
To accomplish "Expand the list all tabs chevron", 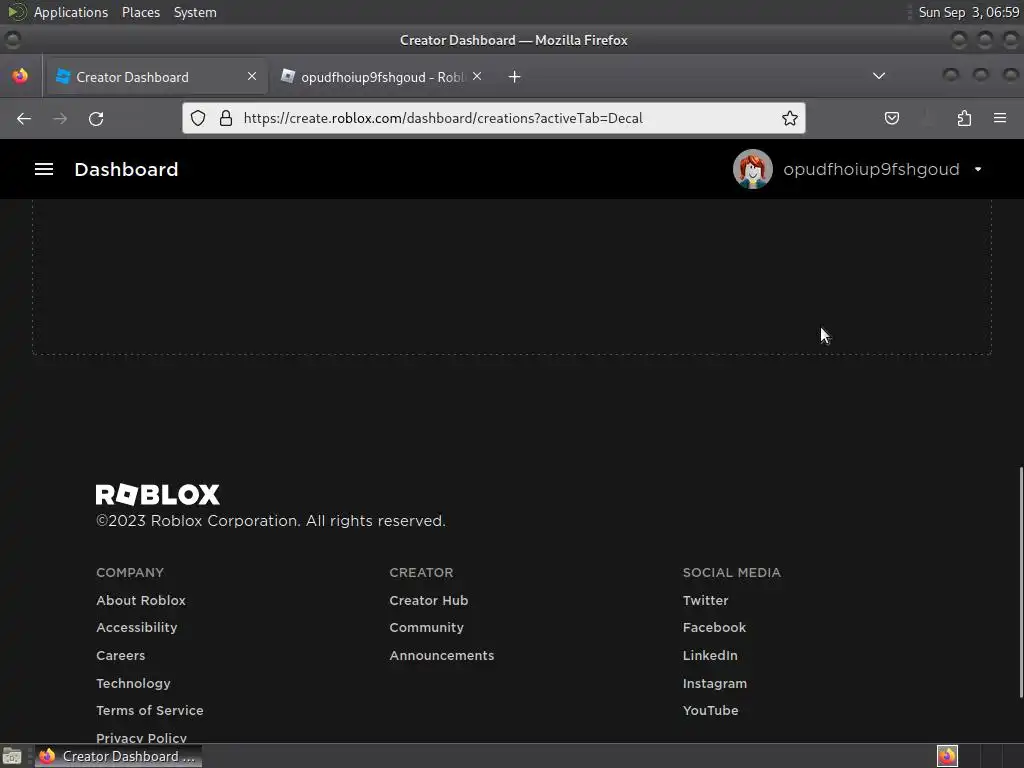I will (x=879, y=76).
